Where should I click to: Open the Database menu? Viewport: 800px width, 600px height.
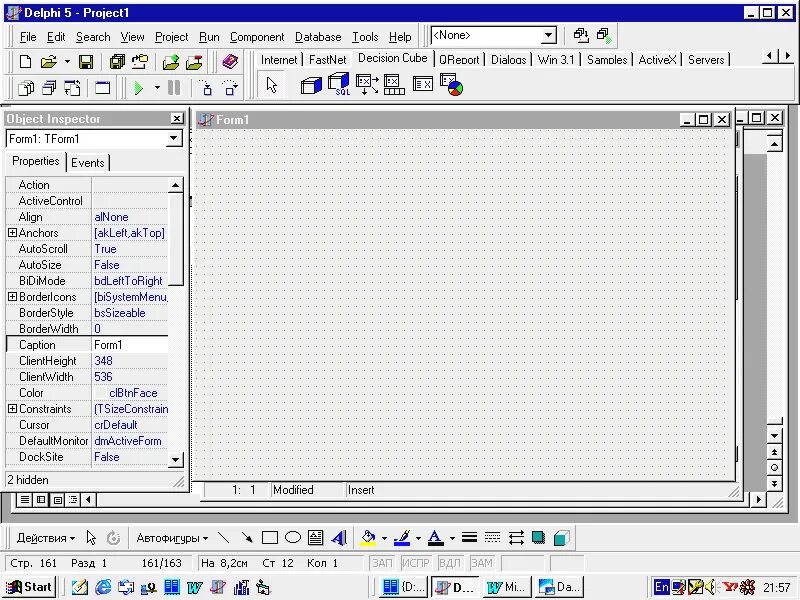click(318, 37)
